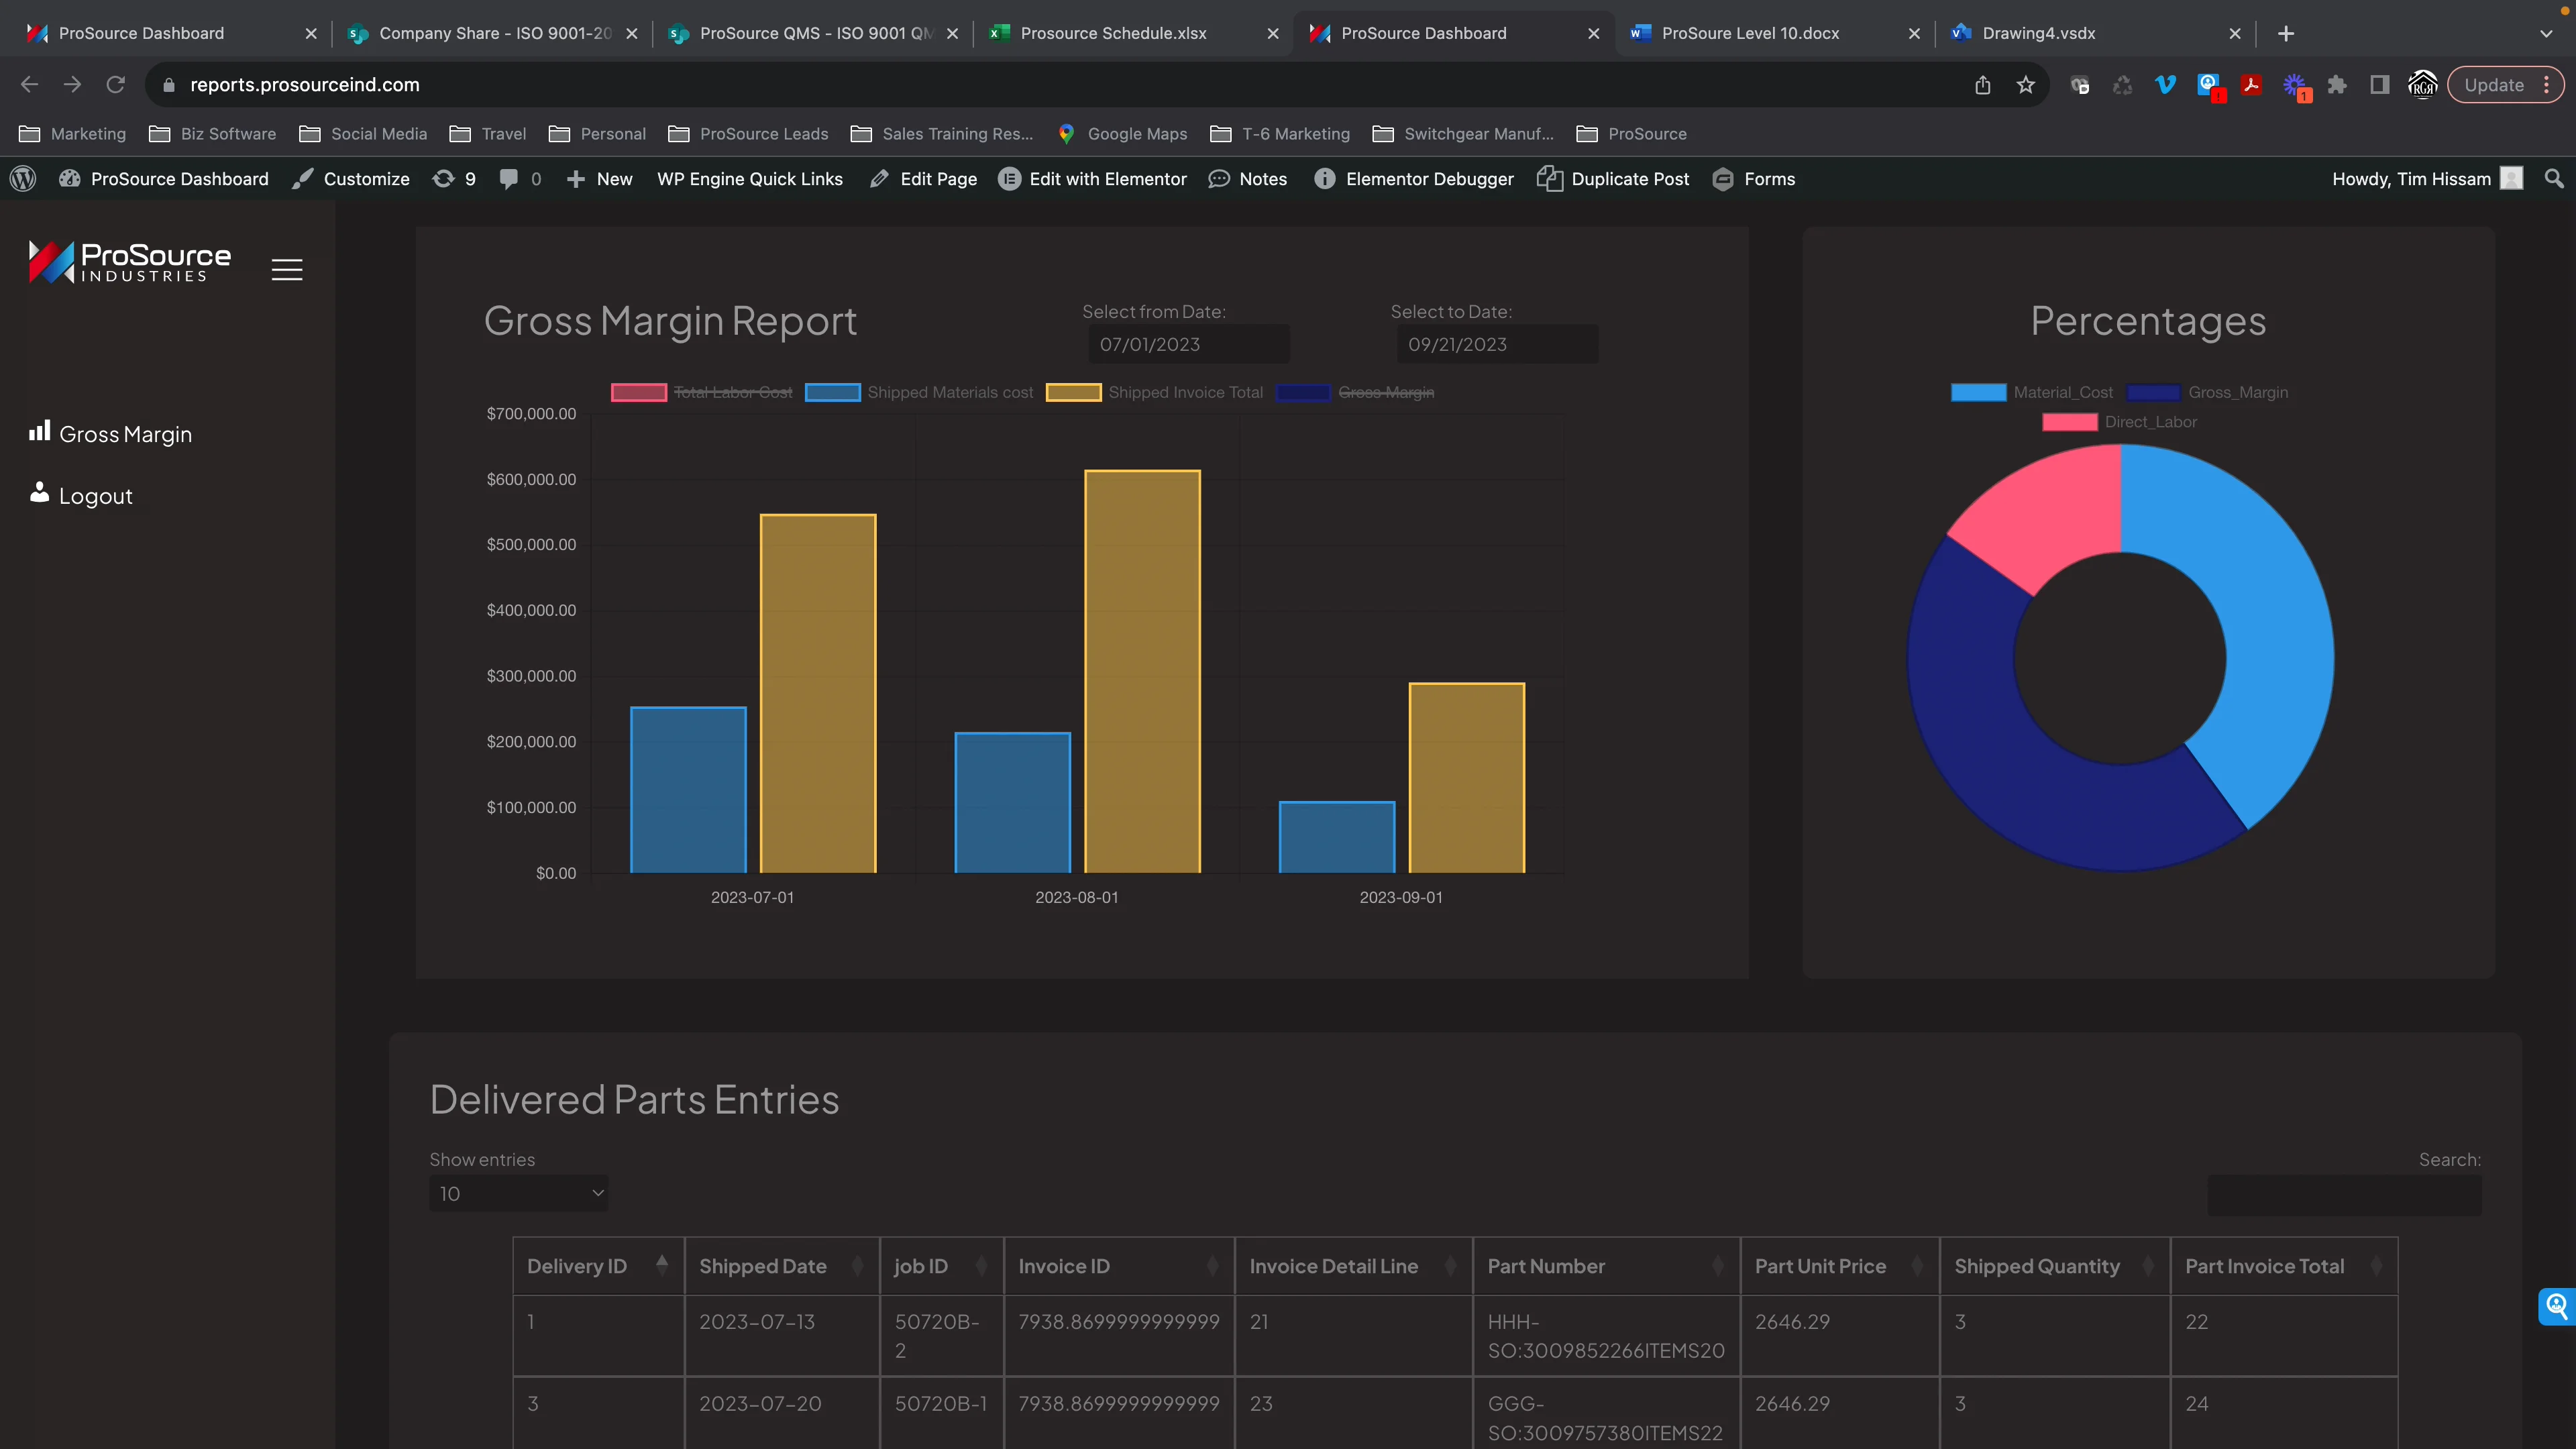Image resolution: width=2576 pixels, height=1449 pixels.
Task: Toggle Gross Margin bar chart legend
Action: [x=1354, y=392]
